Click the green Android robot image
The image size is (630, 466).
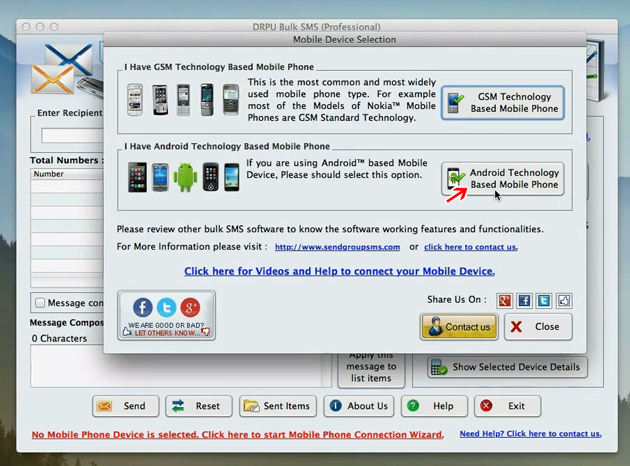tap(185, 177)
